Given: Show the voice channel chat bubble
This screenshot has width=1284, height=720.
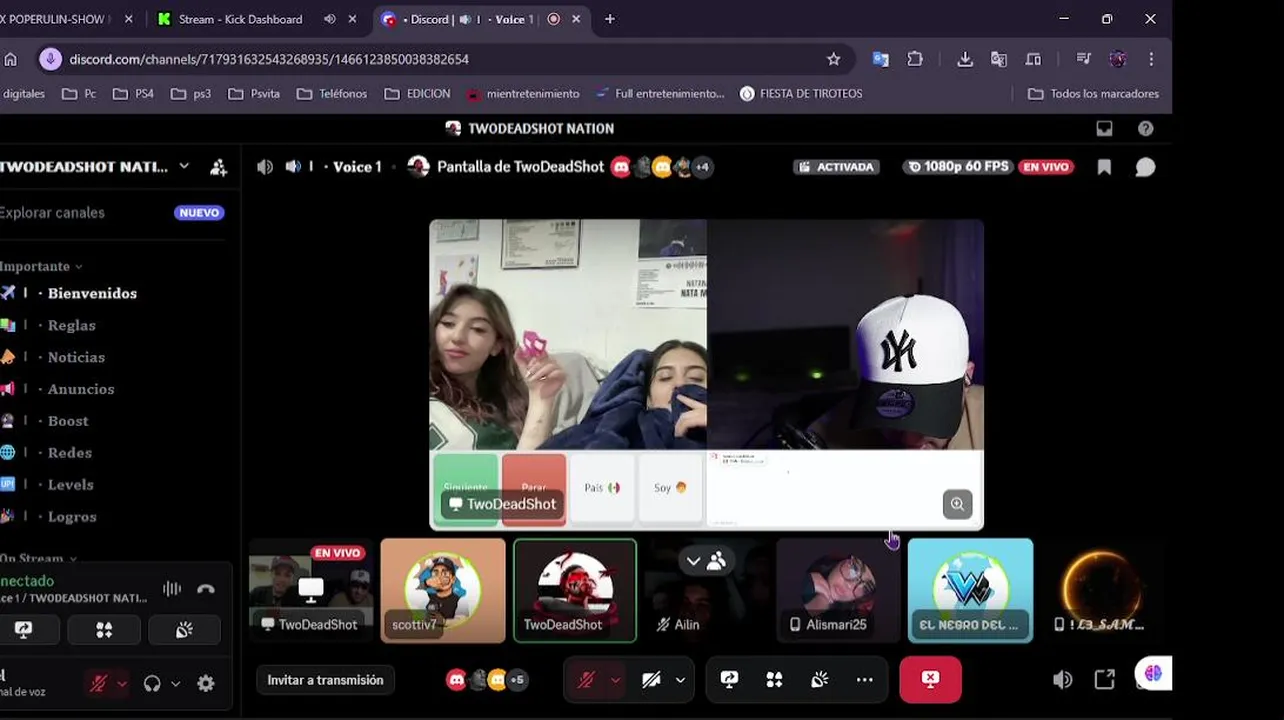Looking at the screenshot, I should 1145,167.
